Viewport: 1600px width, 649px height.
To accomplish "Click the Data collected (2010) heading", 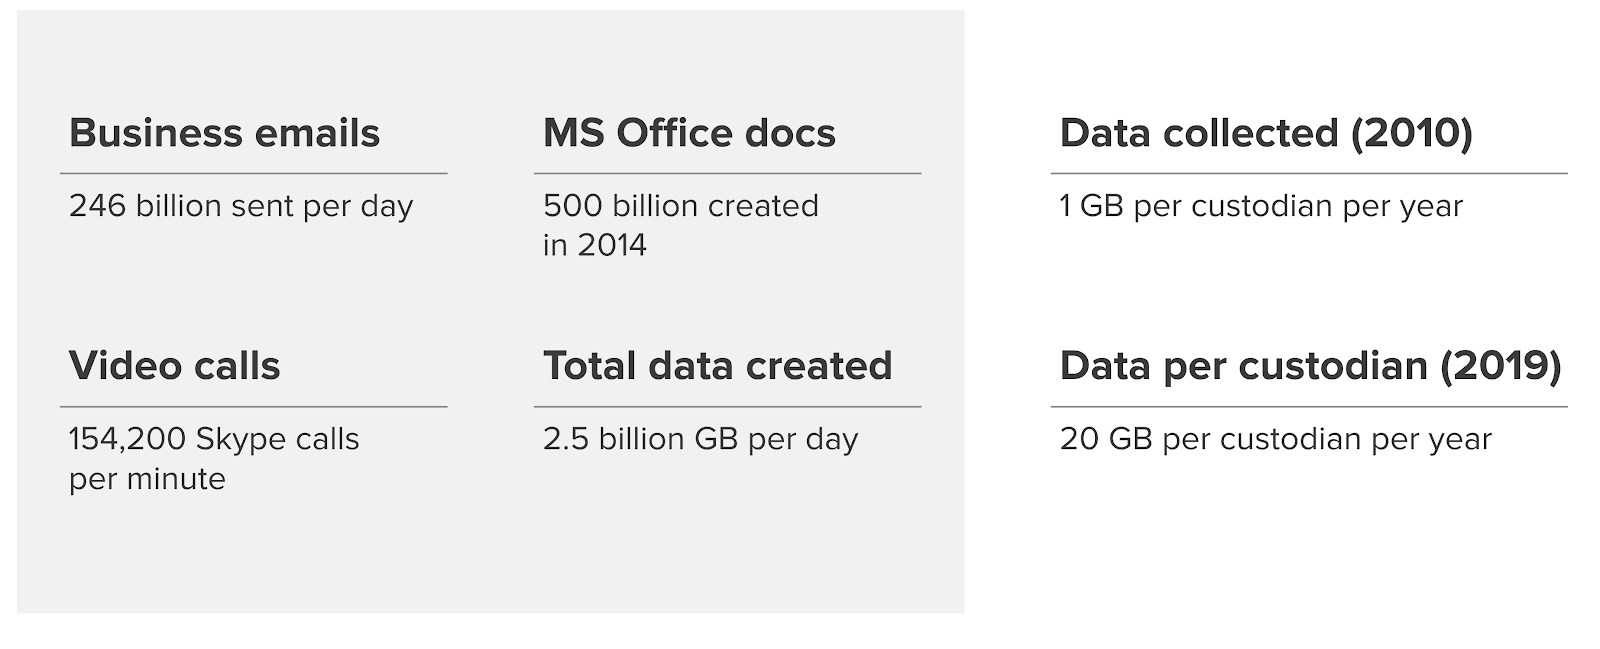I will [x=1266, y=133].
